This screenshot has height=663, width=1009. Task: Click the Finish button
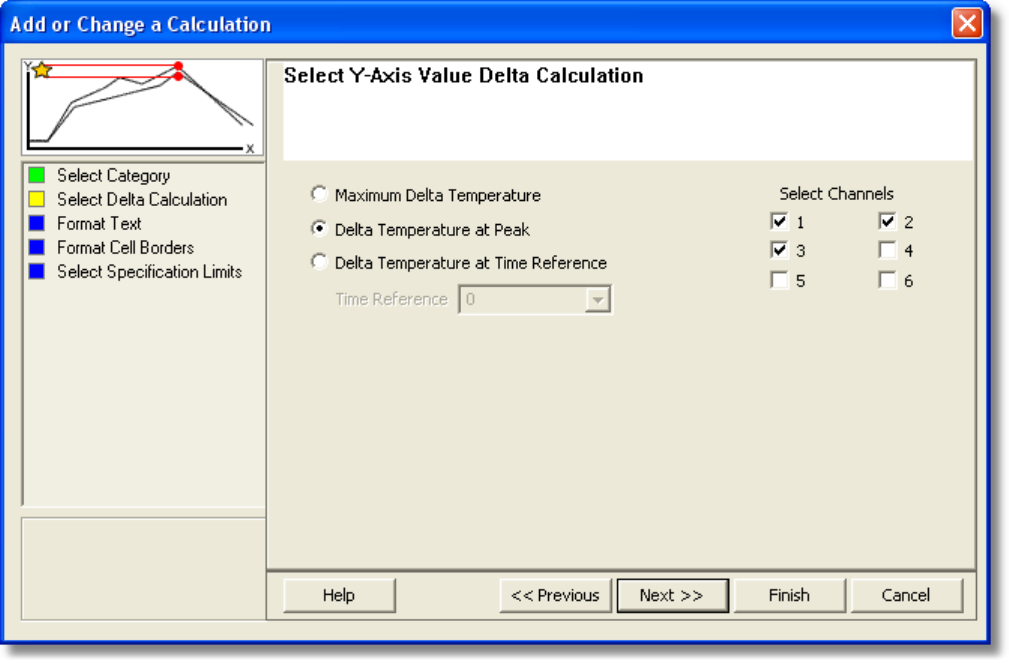789,595
